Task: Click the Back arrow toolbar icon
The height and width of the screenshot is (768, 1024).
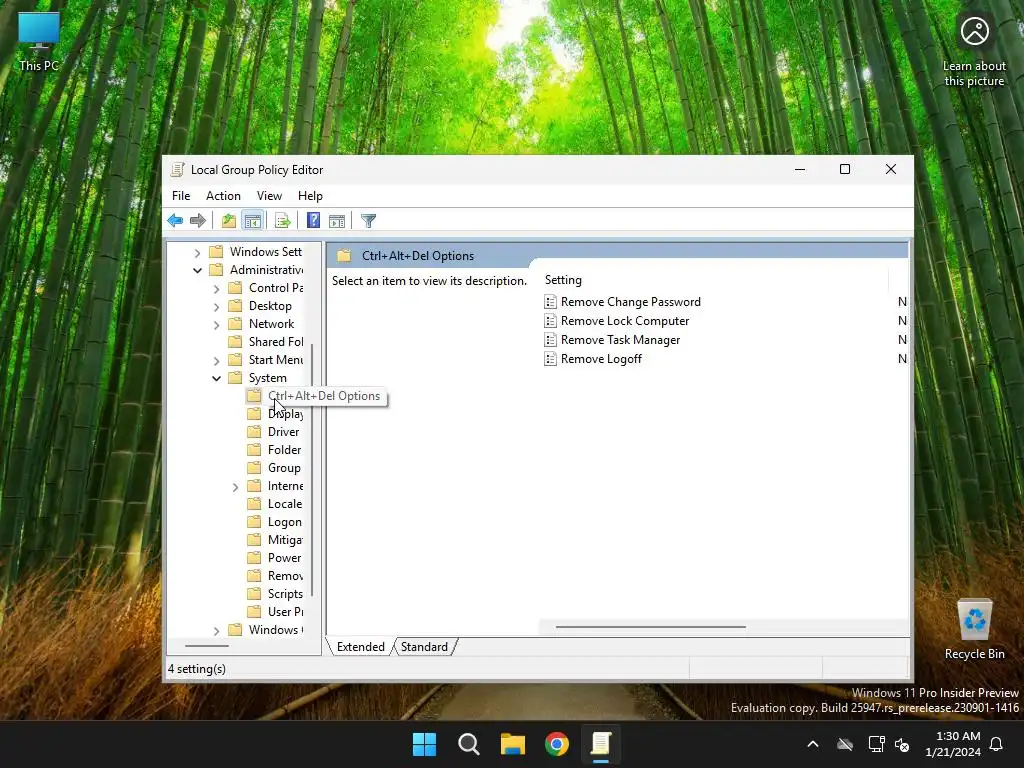Action: click(174, 221)
